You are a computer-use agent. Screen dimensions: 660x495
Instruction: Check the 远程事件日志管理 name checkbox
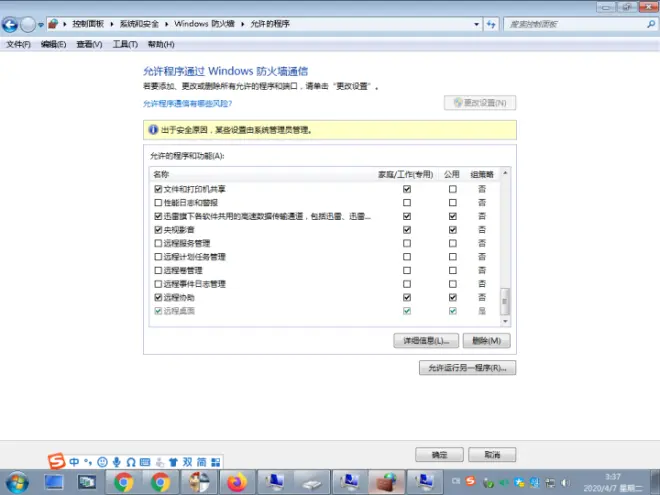click(158, 284)
